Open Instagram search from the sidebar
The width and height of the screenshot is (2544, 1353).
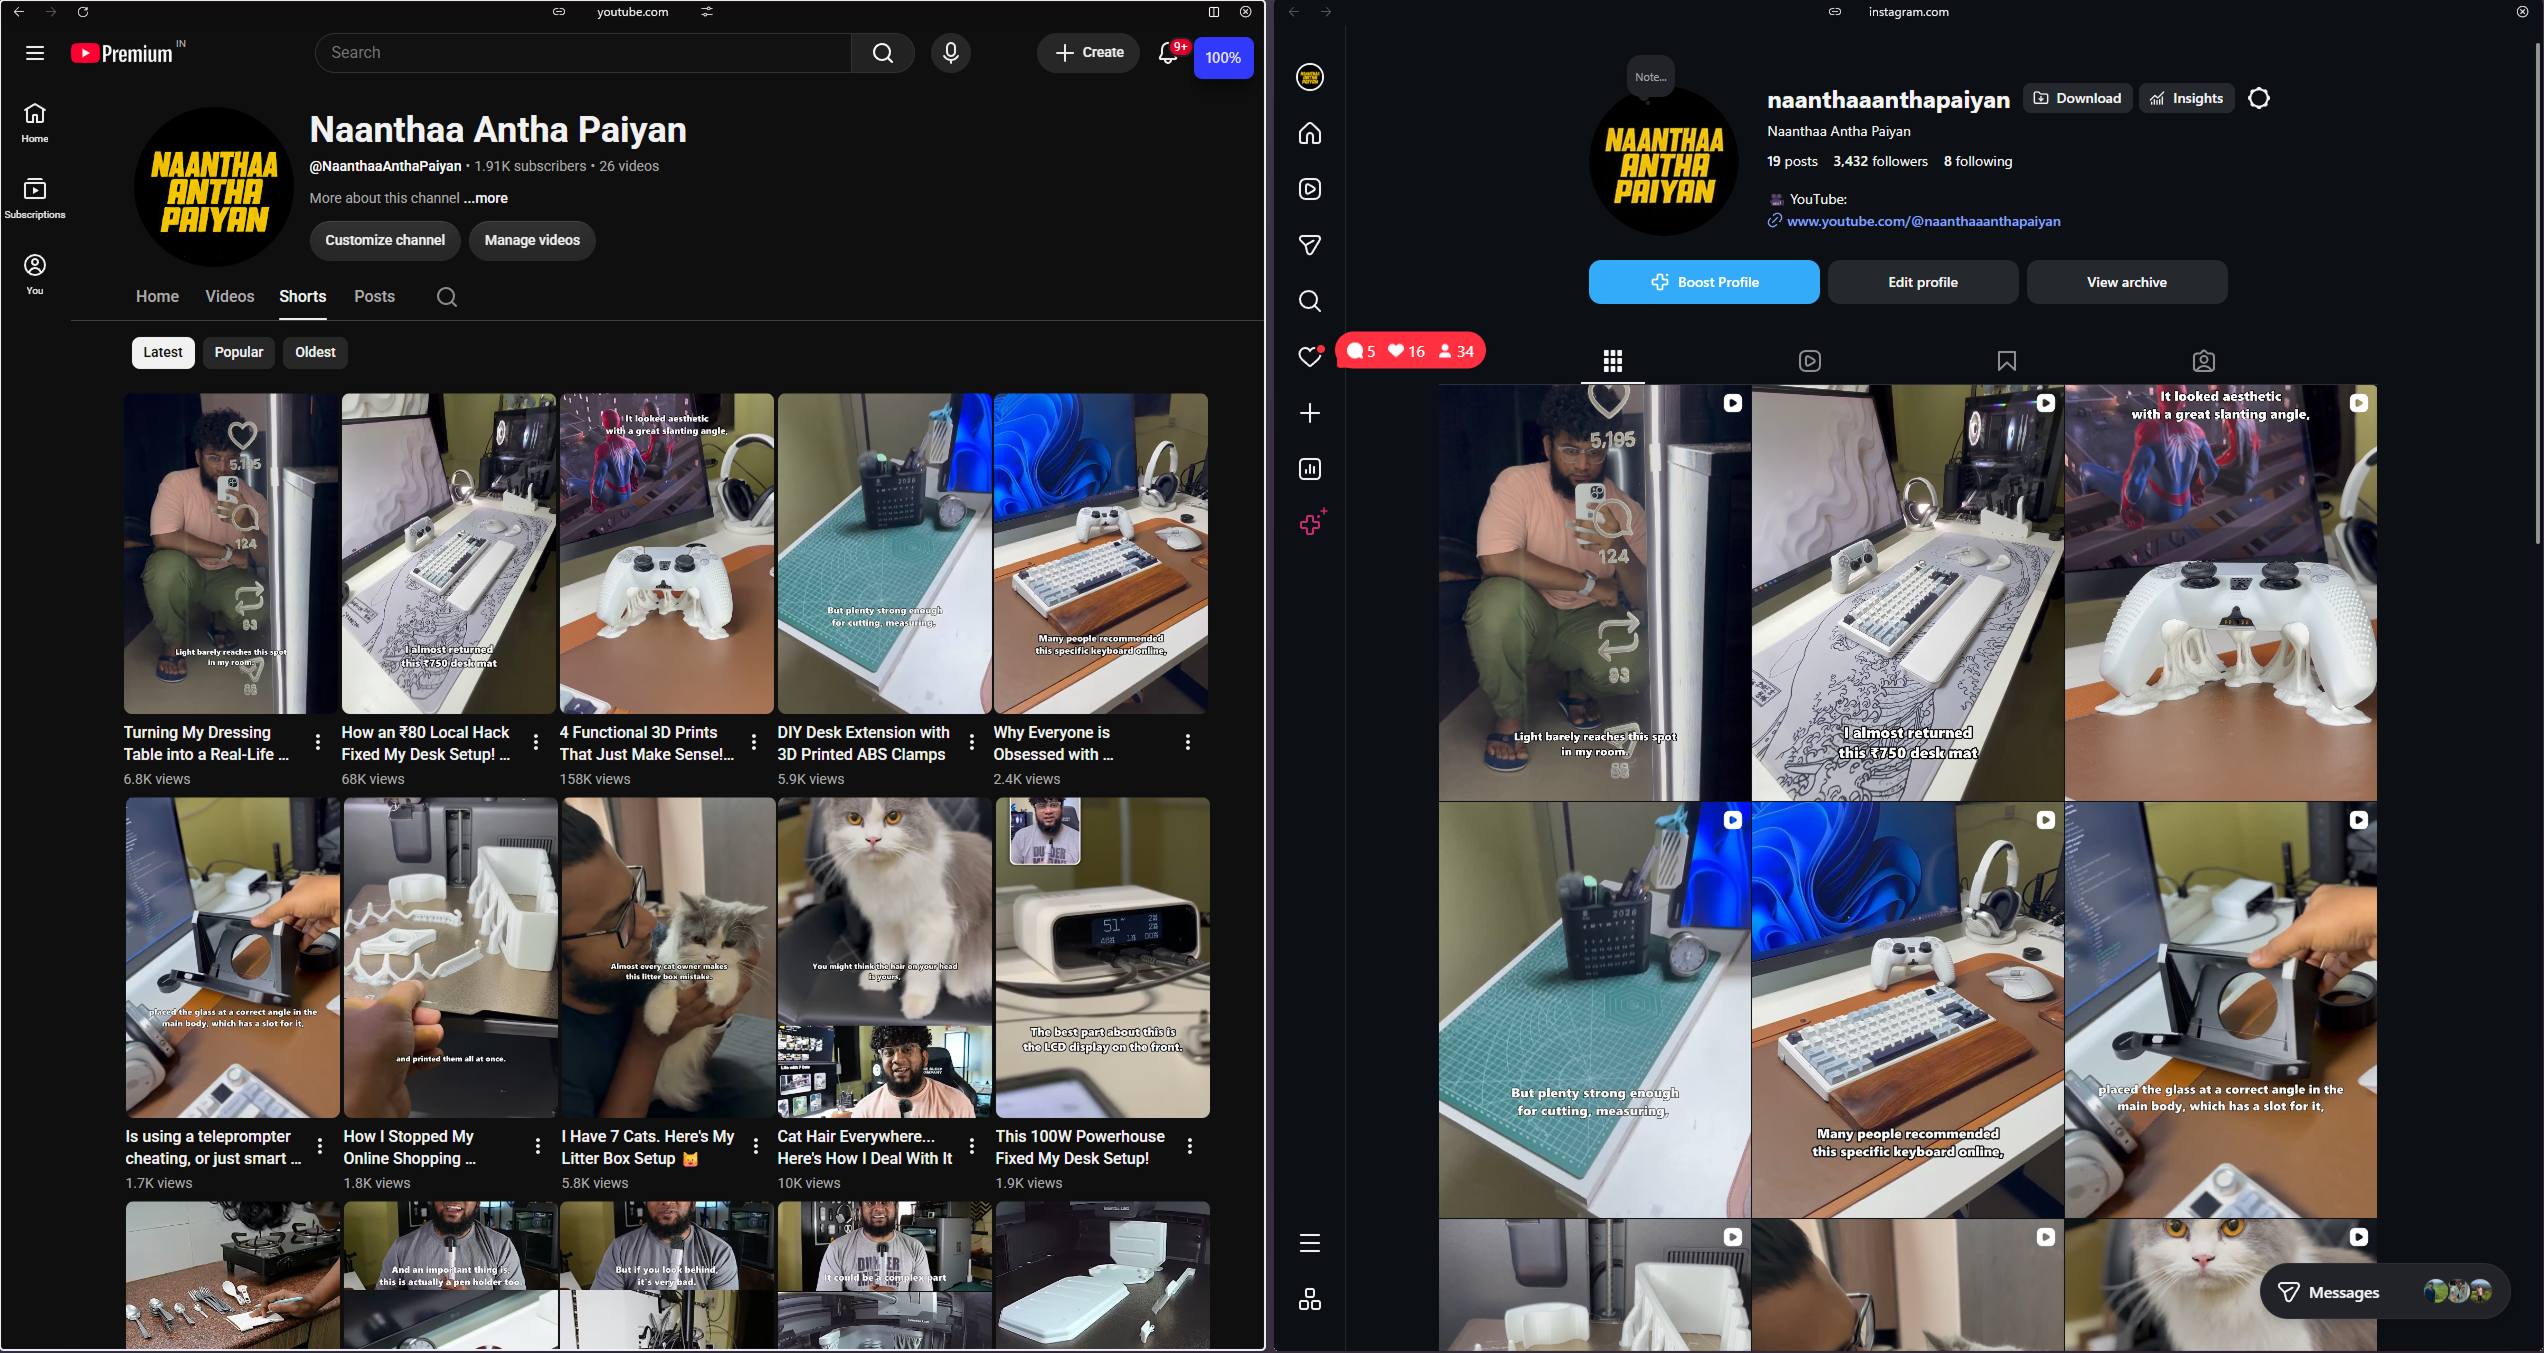tap(1310, 301)
